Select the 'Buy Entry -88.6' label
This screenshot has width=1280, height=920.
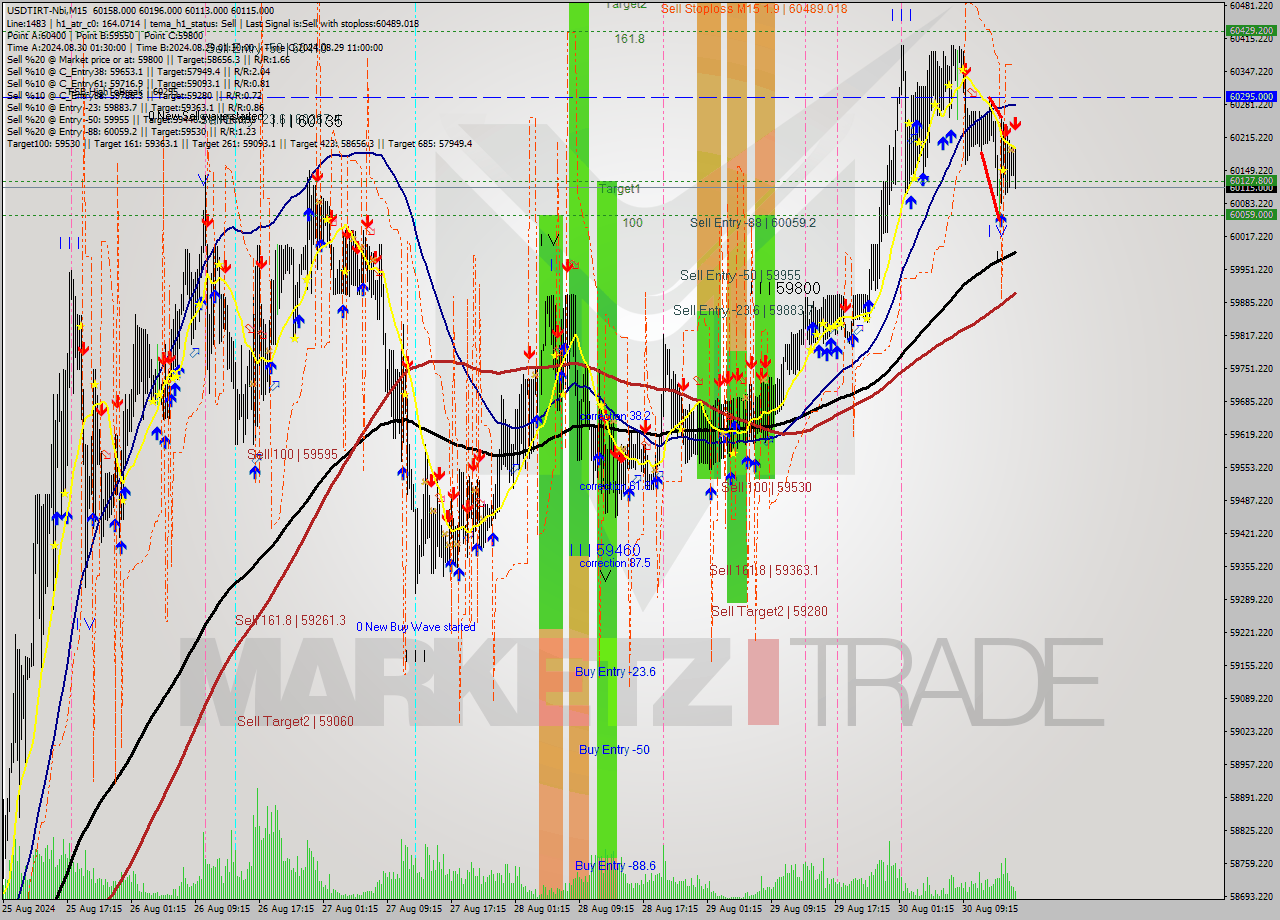click(x=615, y=866)
